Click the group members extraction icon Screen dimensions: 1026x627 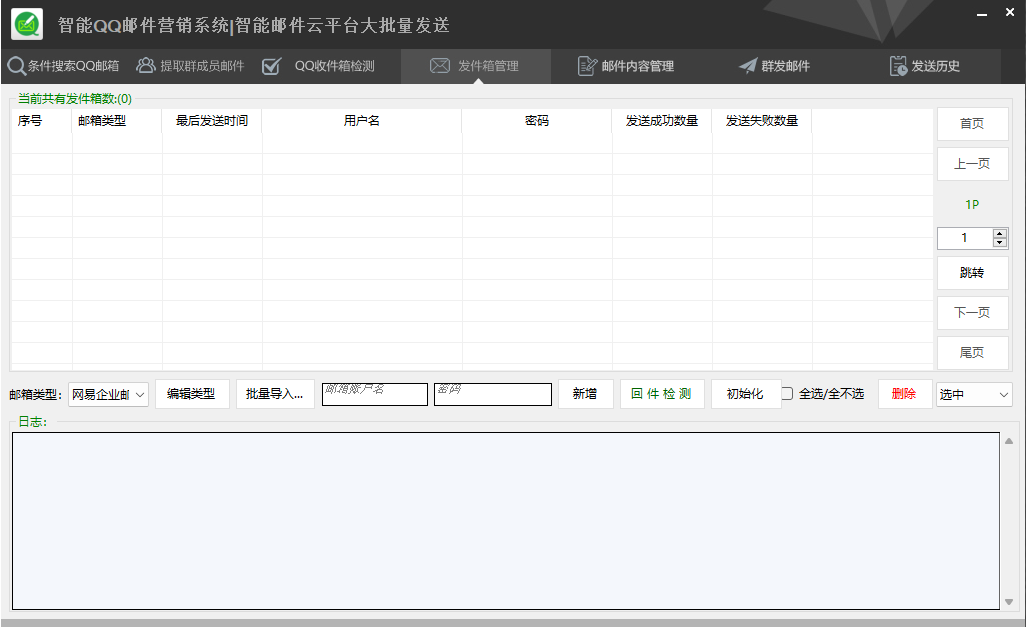tap(146, 66)
